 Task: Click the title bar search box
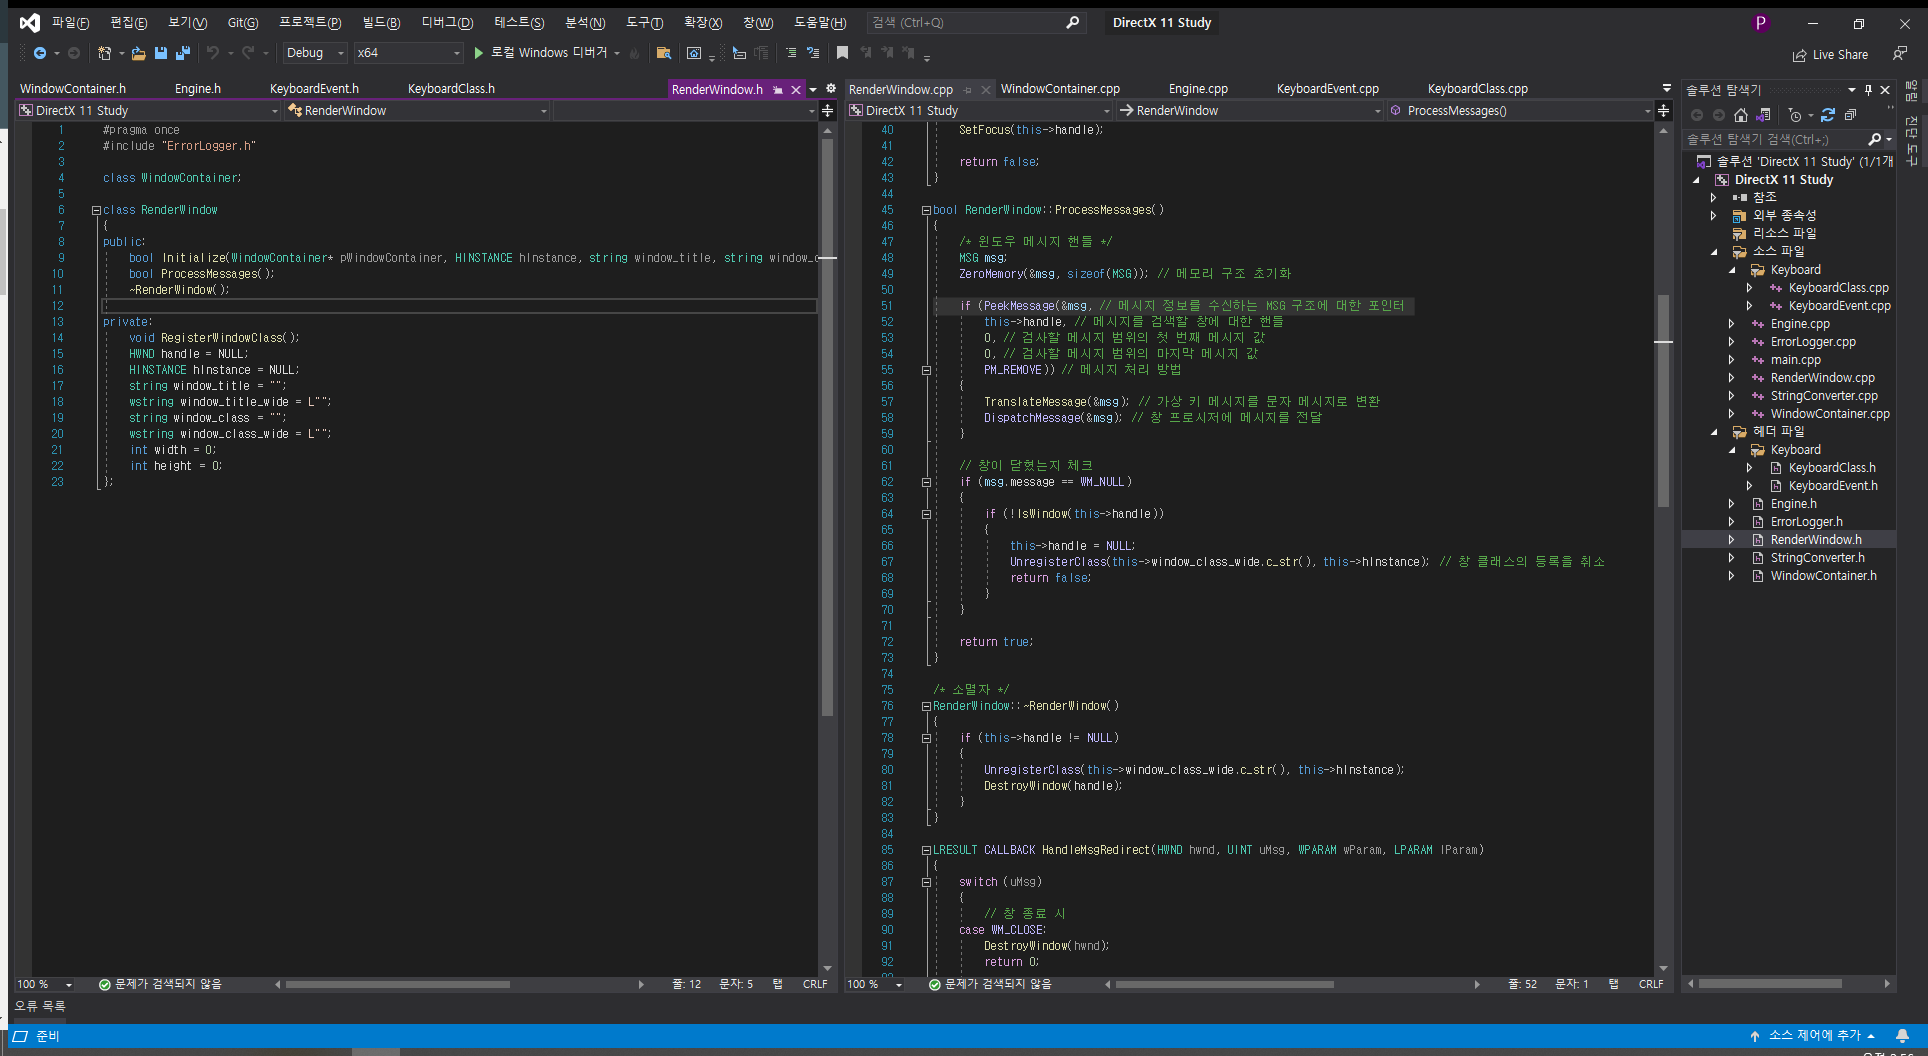(975, 22)
